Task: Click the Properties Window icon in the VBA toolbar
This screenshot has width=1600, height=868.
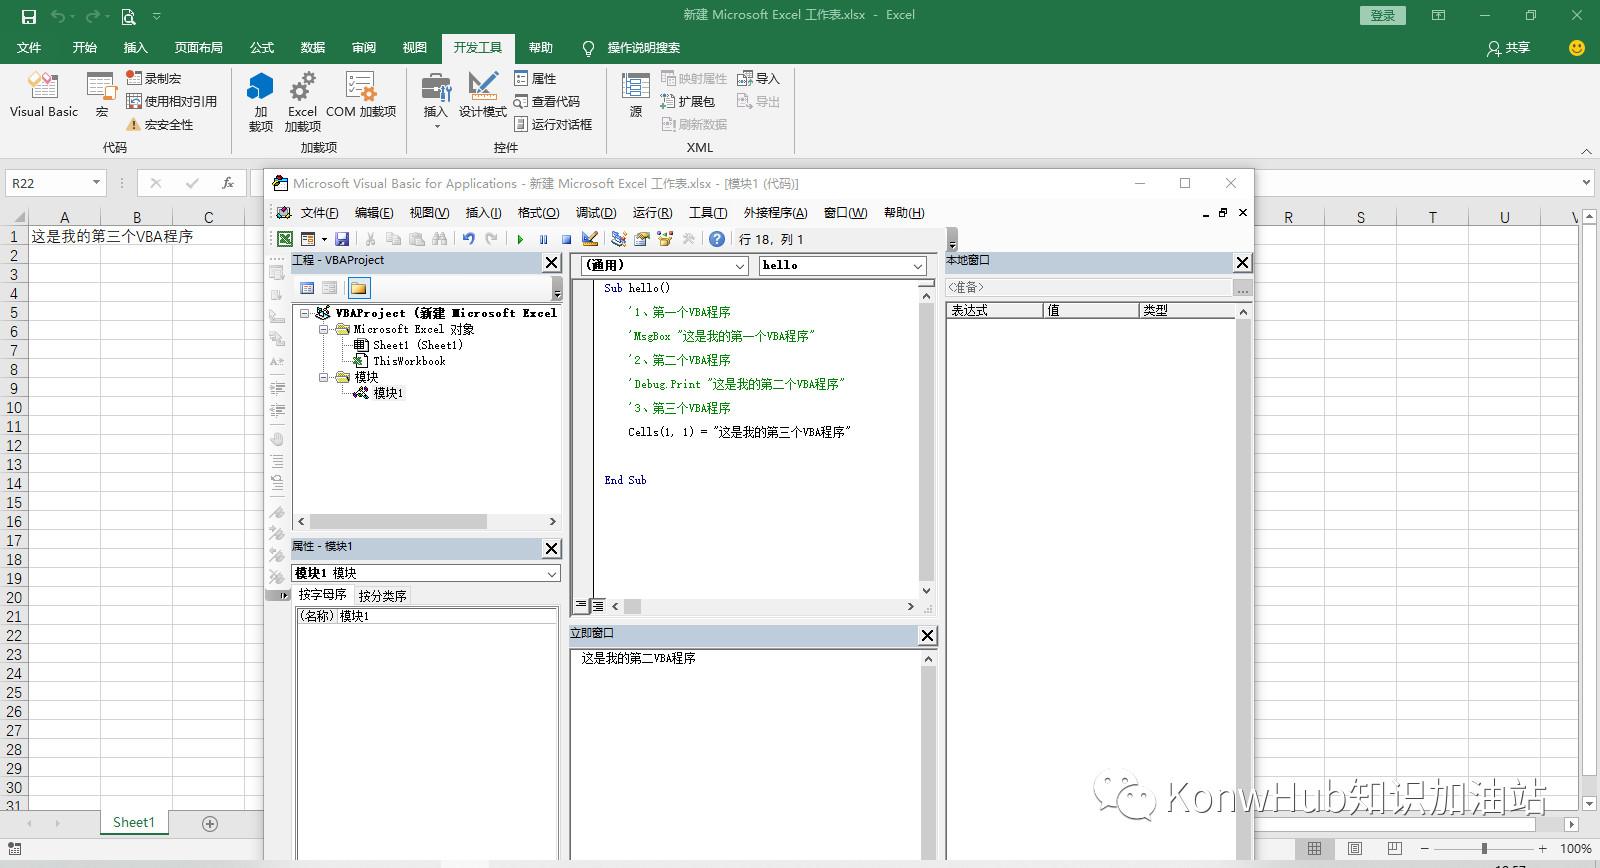Action: tap(642, 239)
